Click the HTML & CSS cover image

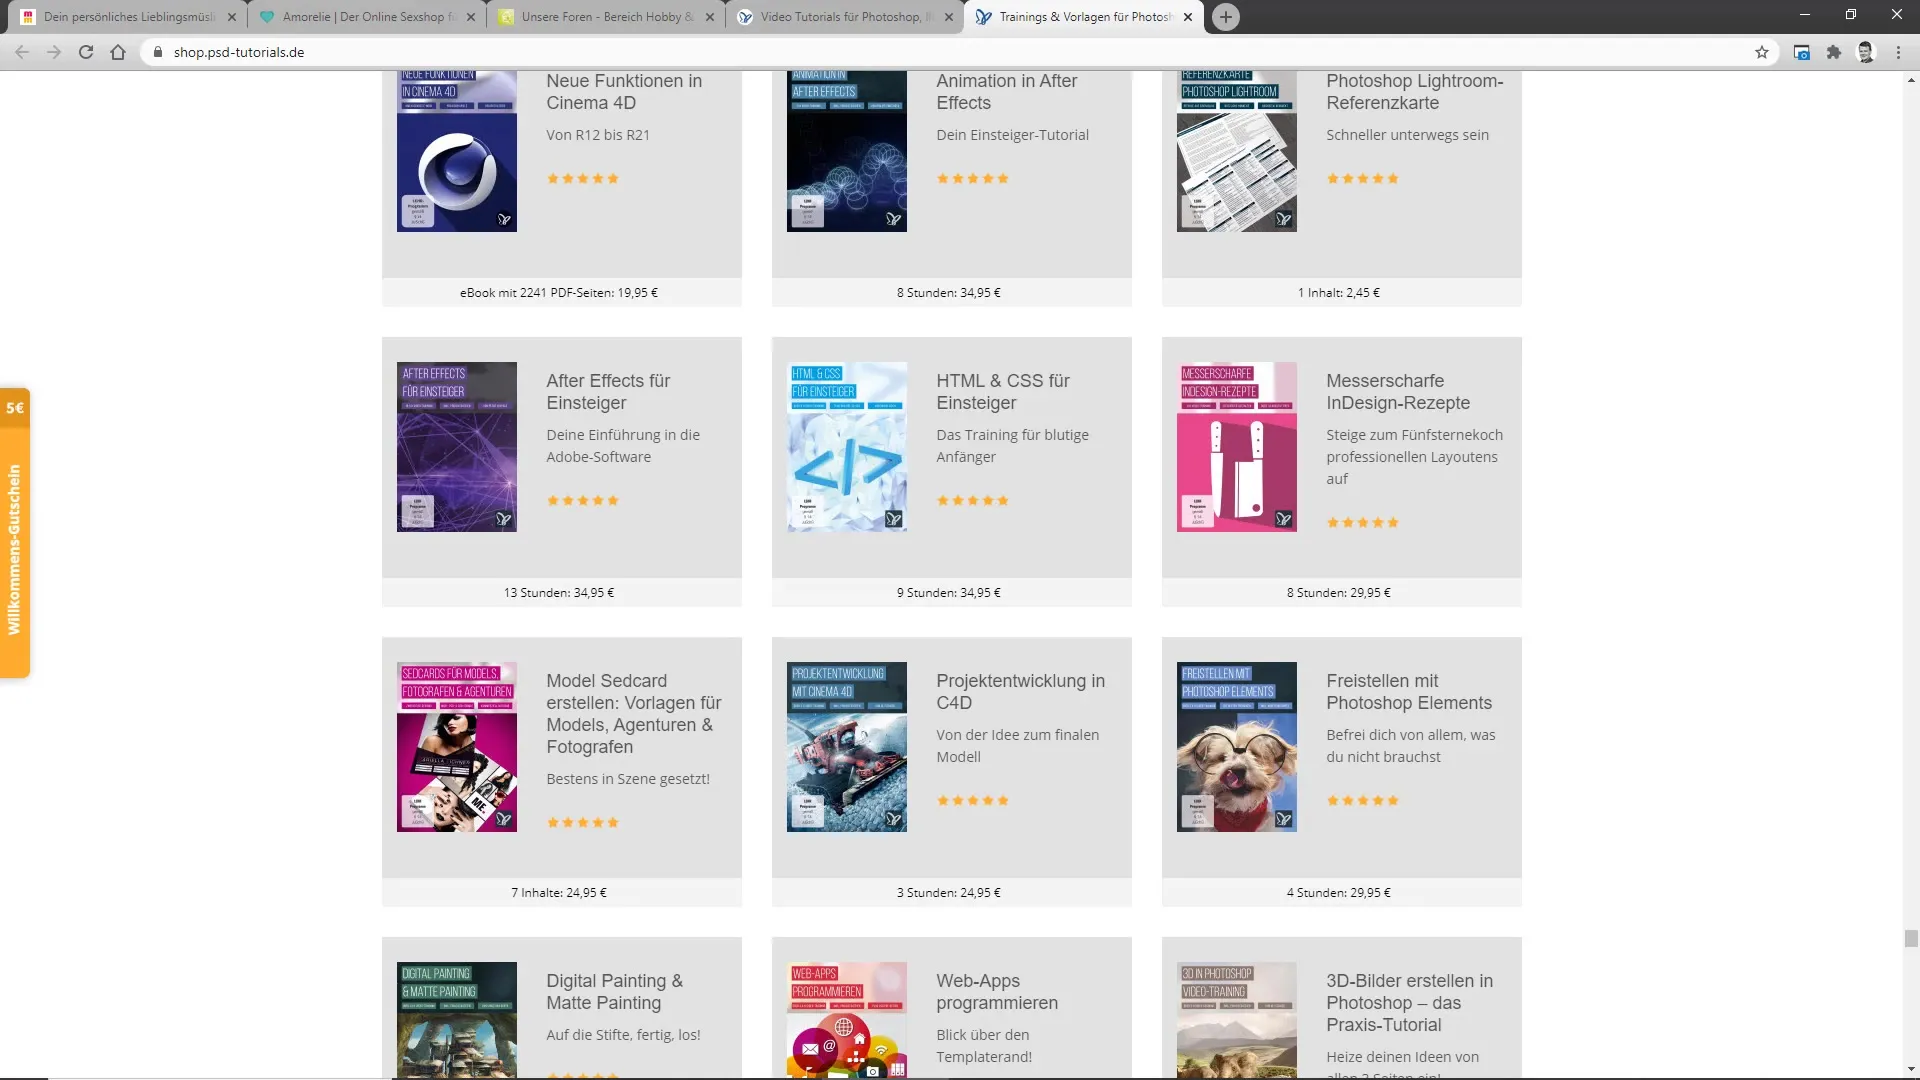click(846, 447)
